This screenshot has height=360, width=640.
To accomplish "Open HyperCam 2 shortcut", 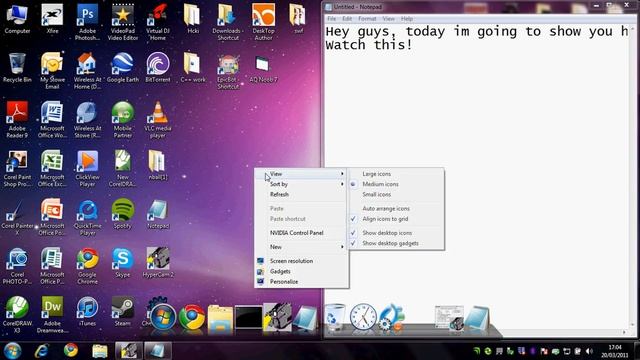I will (158, 263).
